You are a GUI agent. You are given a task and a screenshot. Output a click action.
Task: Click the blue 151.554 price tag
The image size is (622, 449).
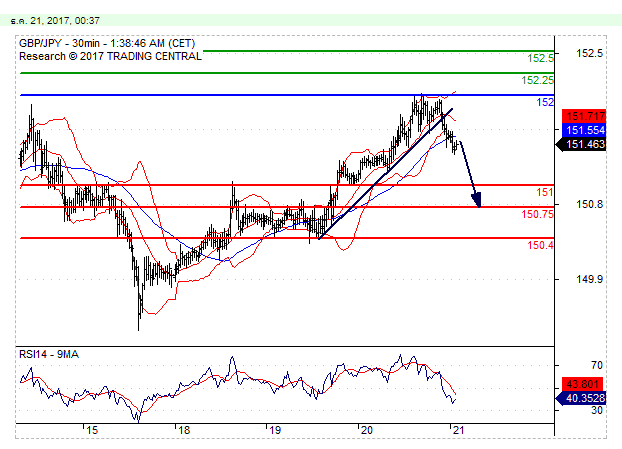pyautogui.click(x=584, y=130)
